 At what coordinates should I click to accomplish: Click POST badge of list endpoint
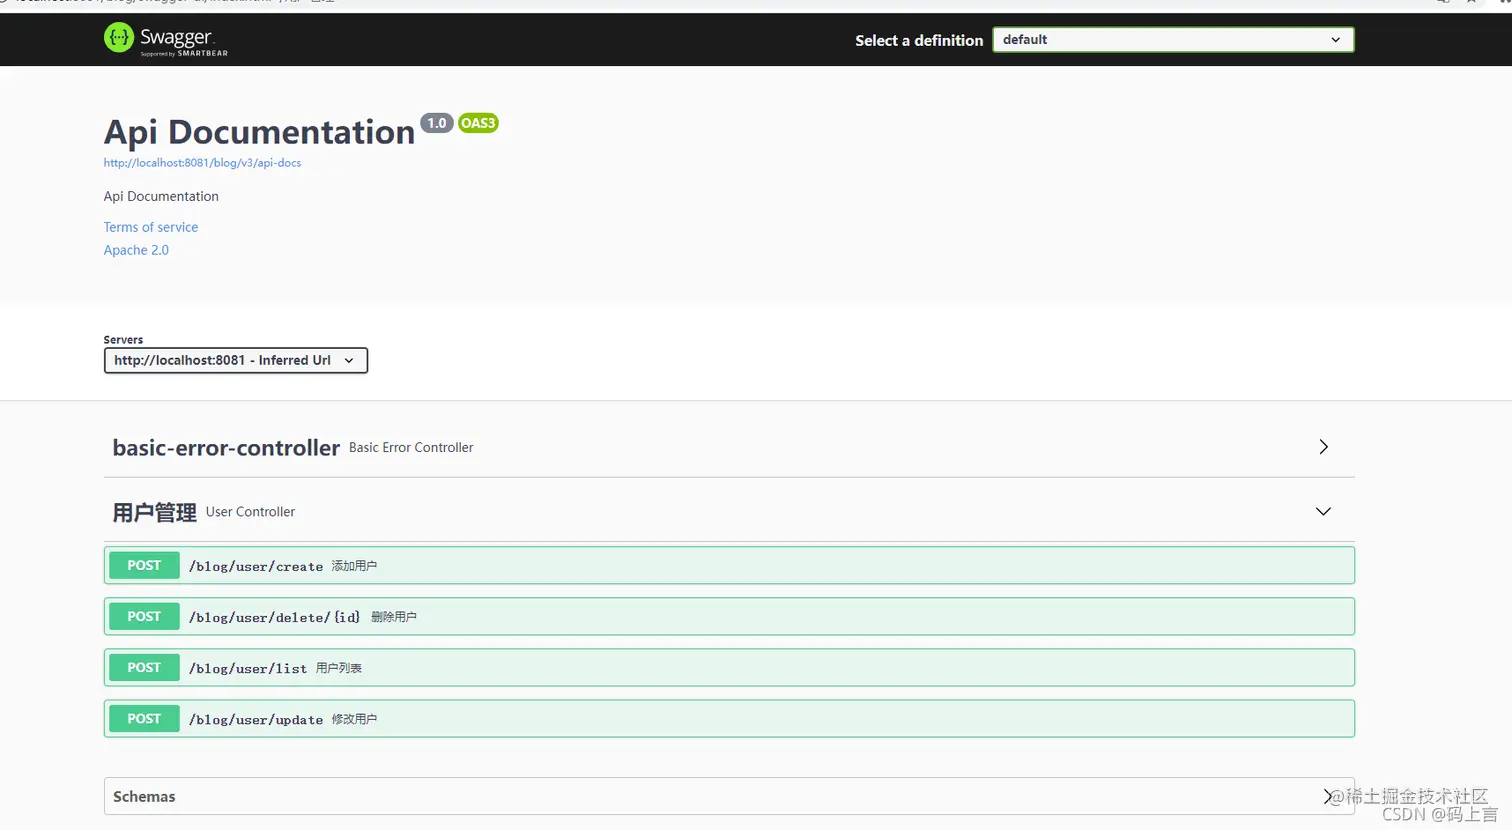tap(144, 667)
